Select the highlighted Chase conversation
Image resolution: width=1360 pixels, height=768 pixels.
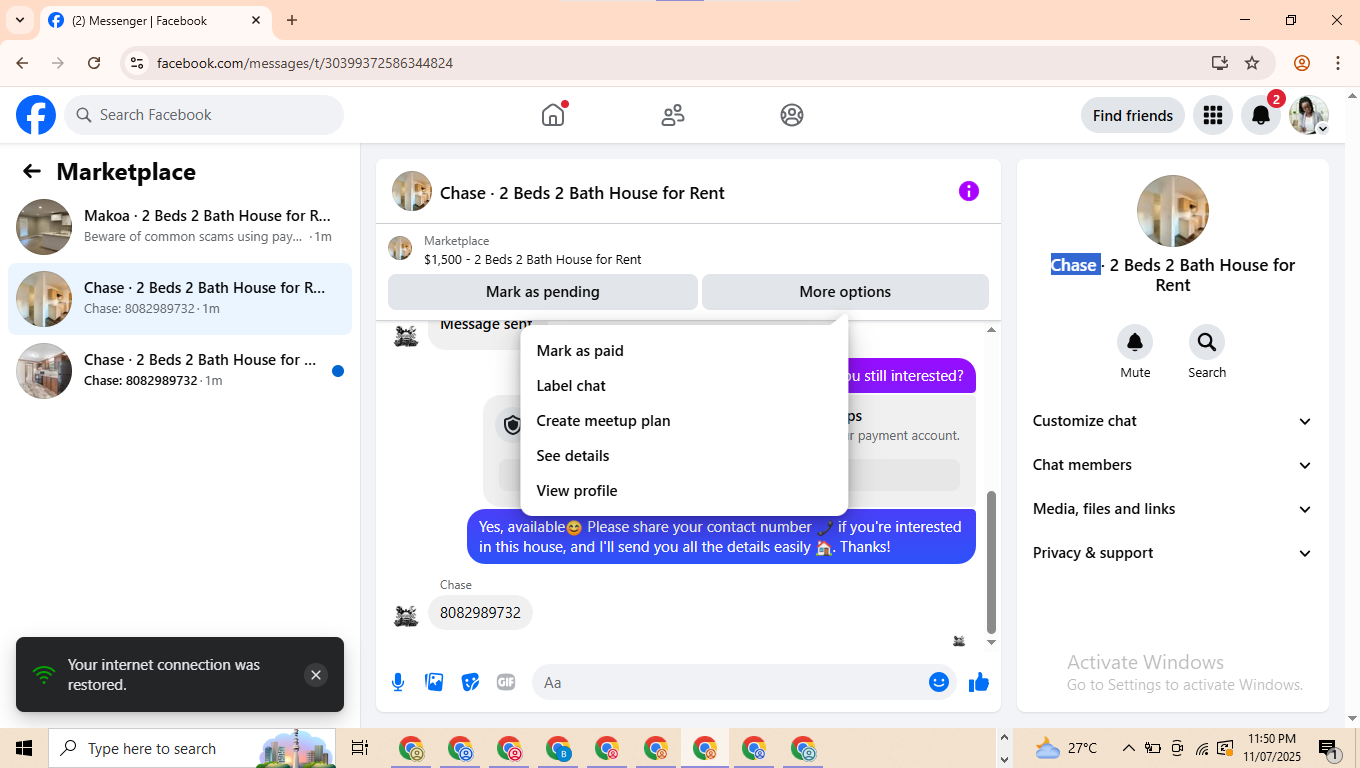pyautogui.click(x=180, y=299)
